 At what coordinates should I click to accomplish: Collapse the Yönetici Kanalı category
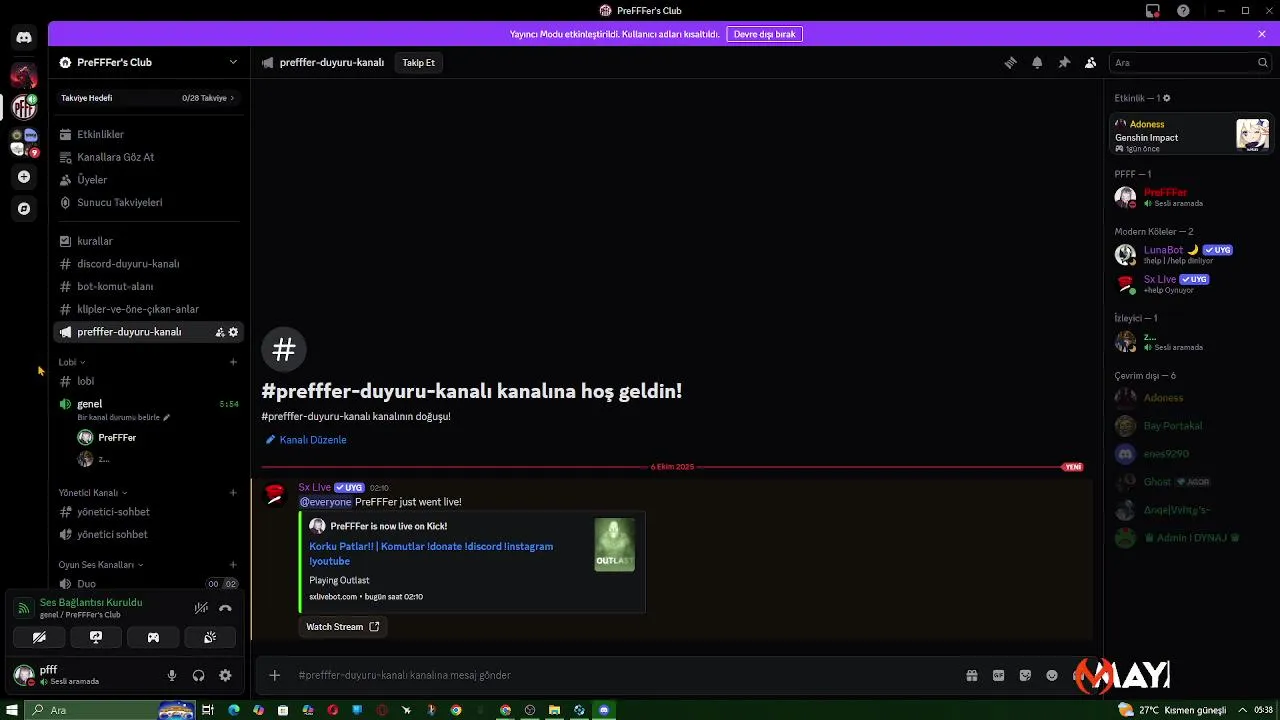click(x=93, y=492)
